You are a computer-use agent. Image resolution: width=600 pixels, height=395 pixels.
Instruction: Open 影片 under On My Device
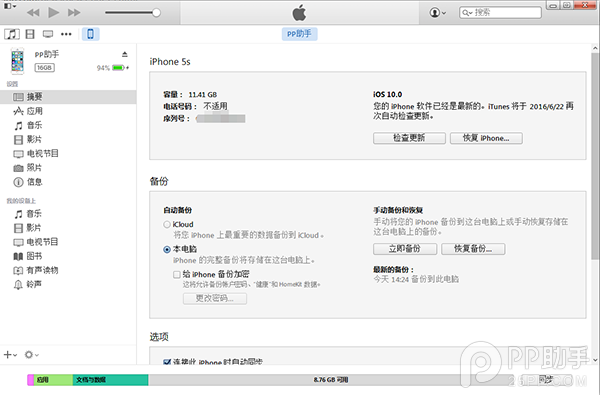pos(68,228)
